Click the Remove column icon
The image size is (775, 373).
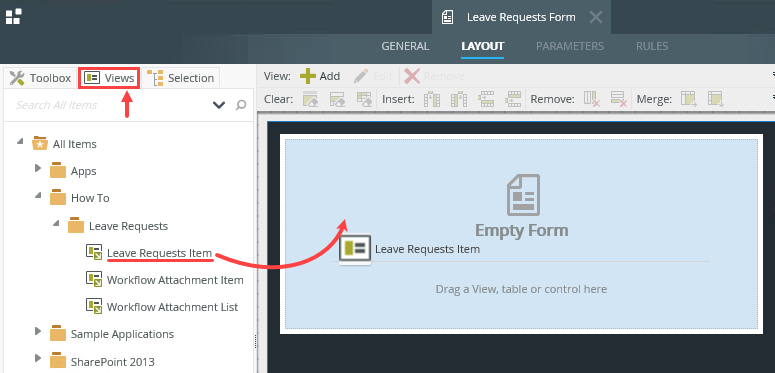pos(592,99)
